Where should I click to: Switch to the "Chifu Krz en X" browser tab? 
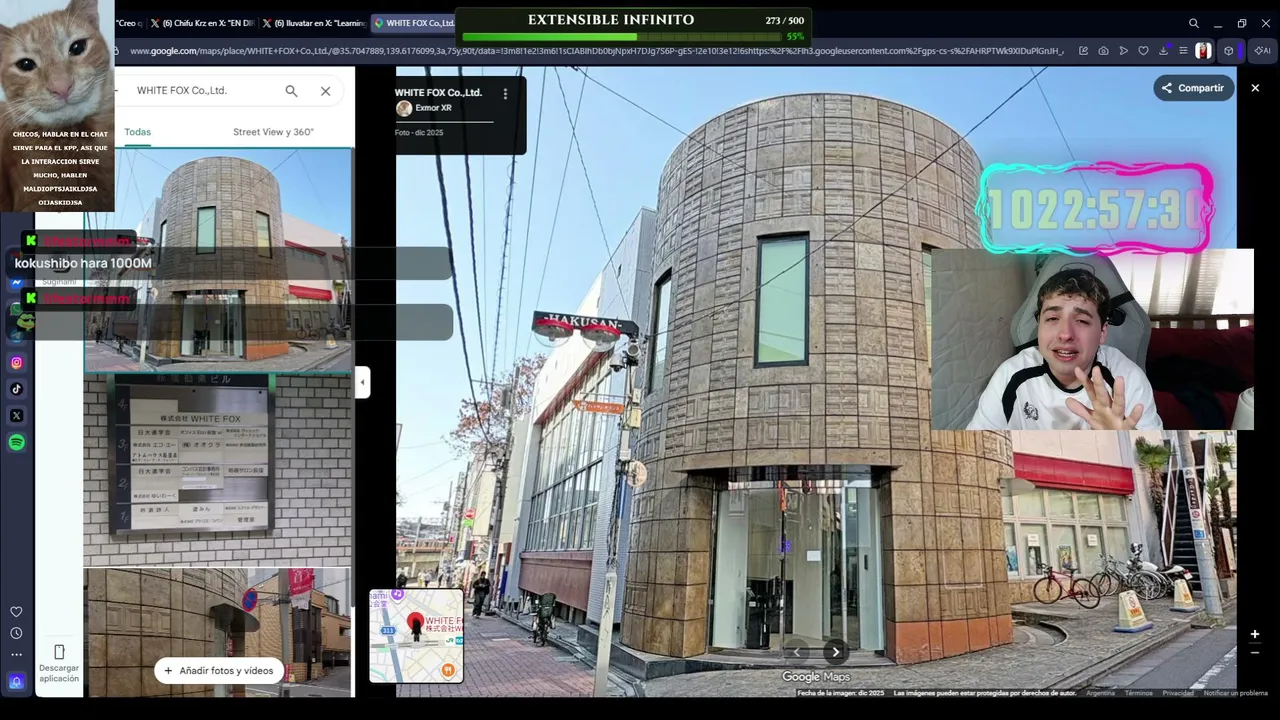pos(203,23)
